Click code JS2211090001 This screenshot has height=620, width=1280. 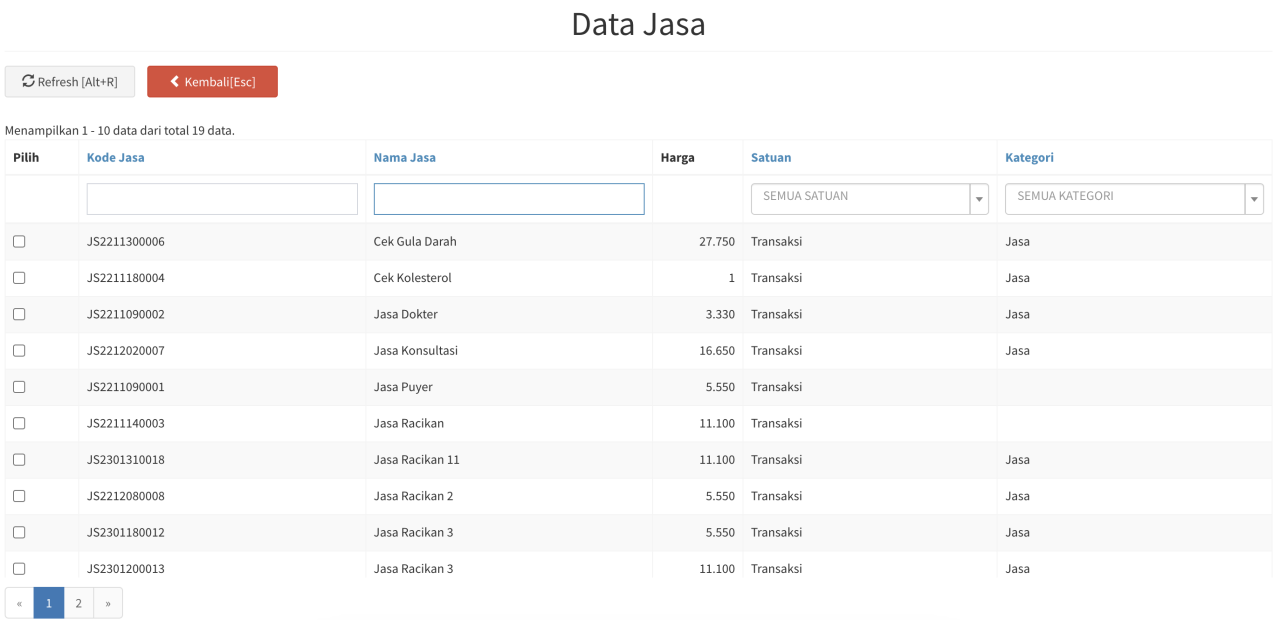coord(126,387)
